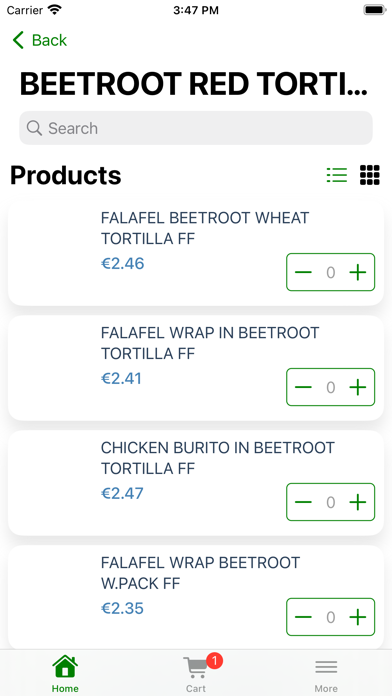Tap the €2.41 Falafel Wrap price
392x696 pixels.
pyautogui.click(x=121, y=379)
